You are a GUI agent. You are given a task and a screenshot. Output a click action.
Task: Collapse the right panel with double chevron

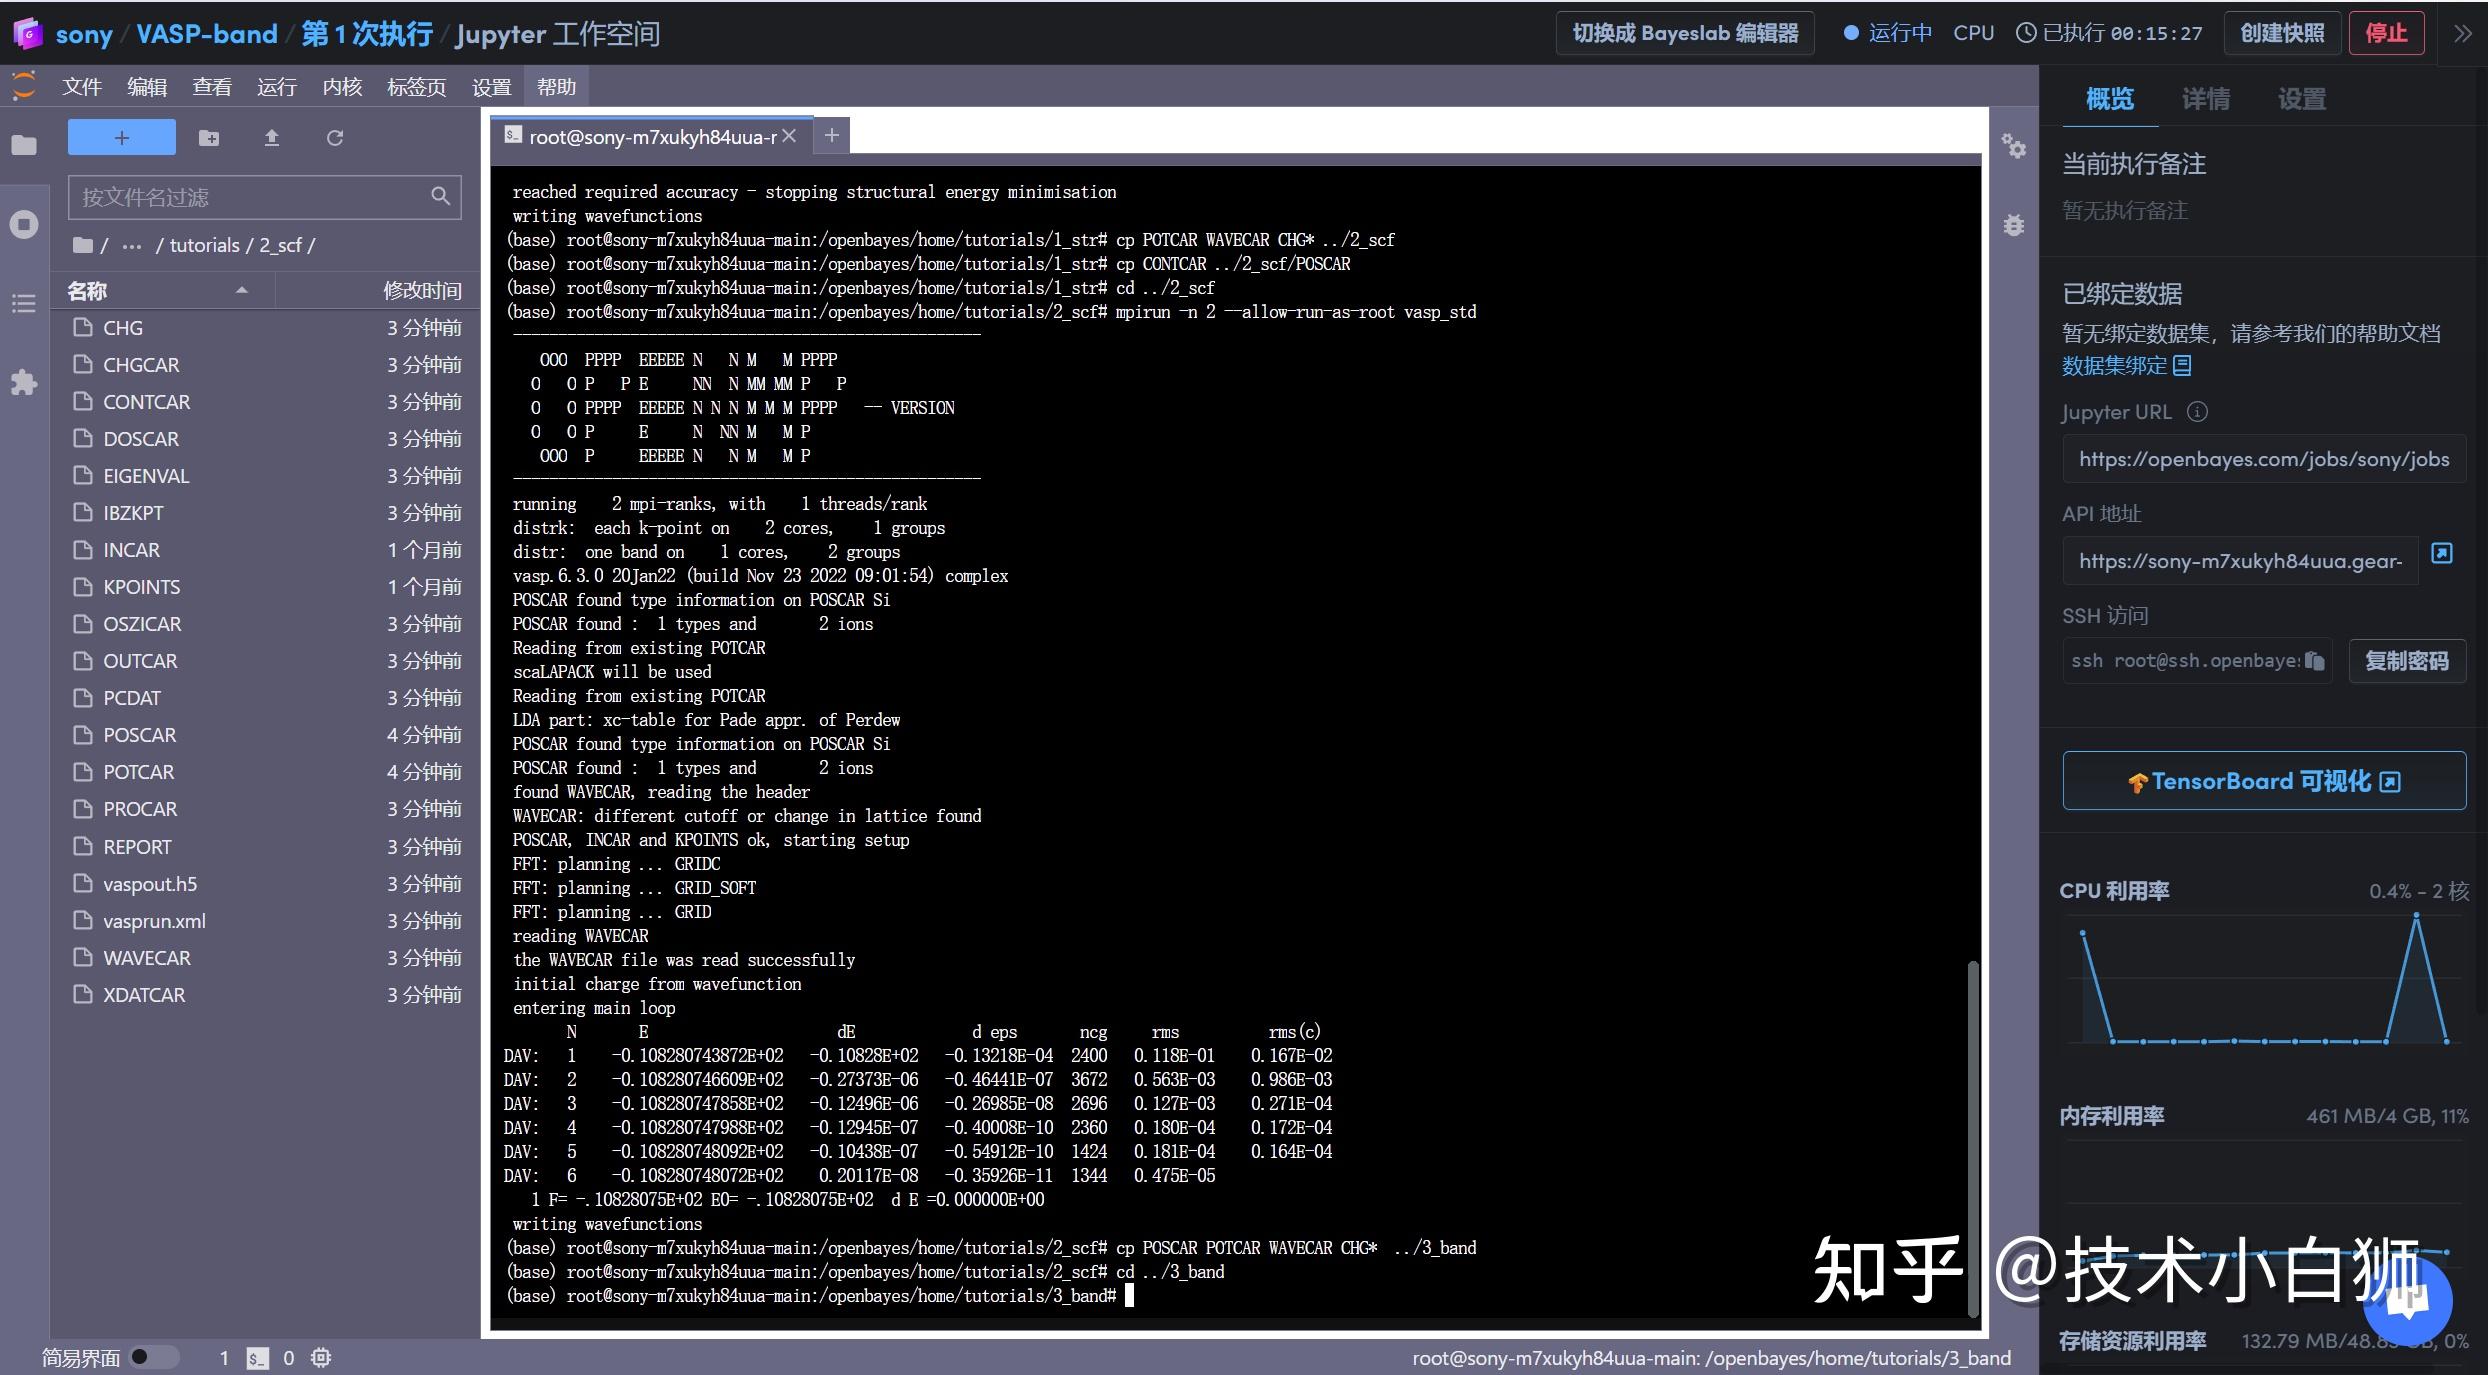[2462, 33]
